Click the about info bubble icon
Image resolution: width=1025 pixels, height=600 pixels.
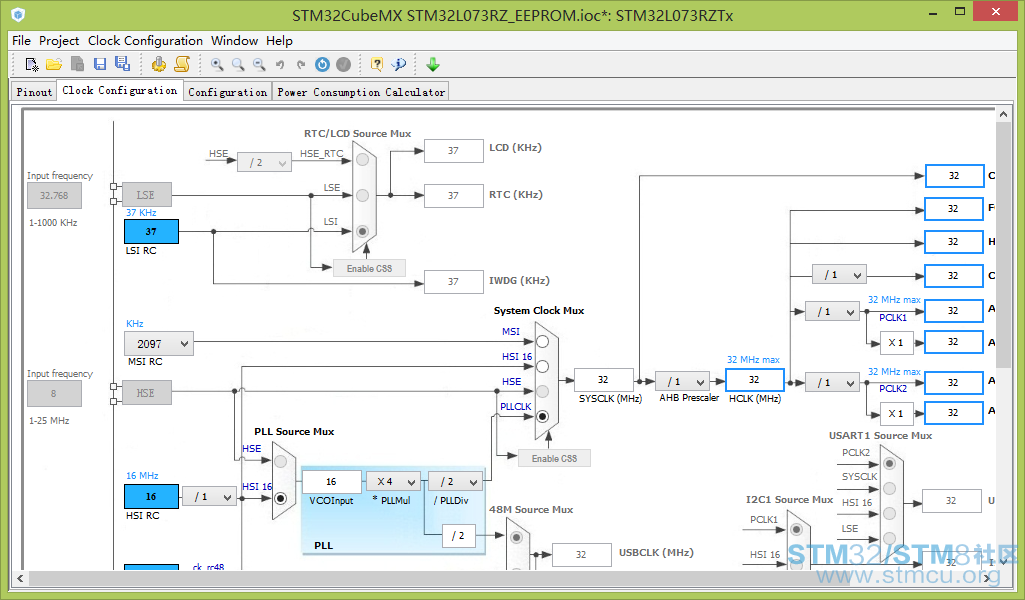398,64
